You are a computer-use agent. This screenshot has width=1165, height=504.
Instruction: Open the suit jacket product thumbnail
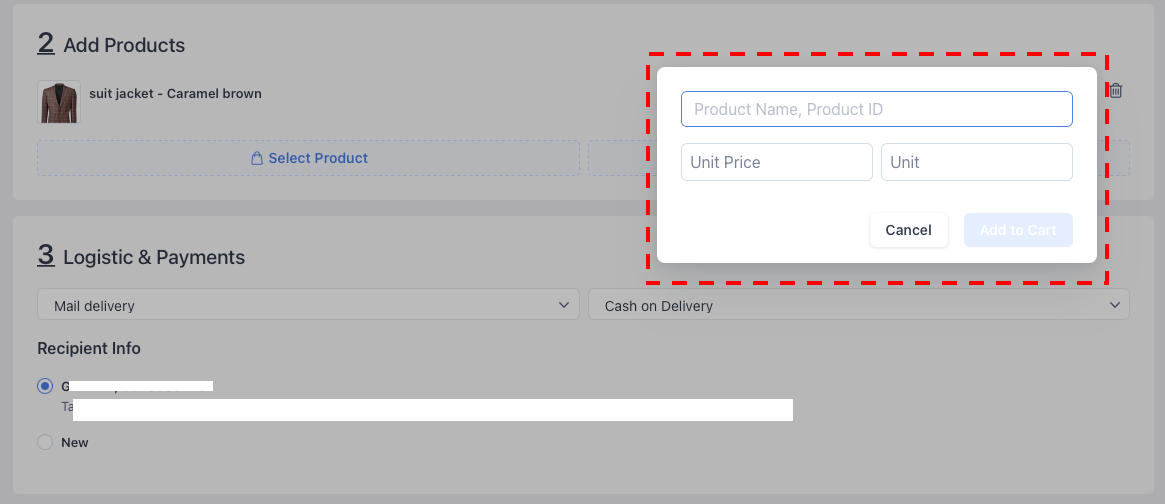59,102
